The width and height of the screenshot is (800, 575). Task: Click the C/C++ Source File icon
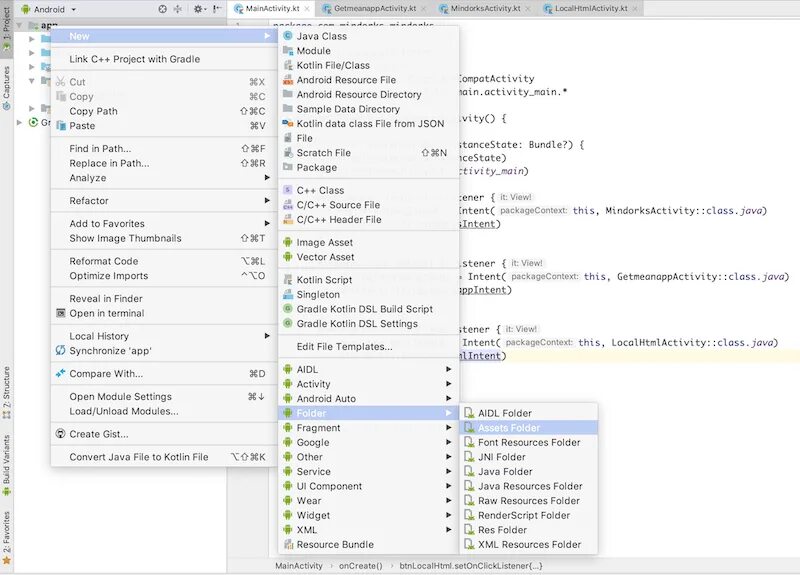tap(288, 205)
